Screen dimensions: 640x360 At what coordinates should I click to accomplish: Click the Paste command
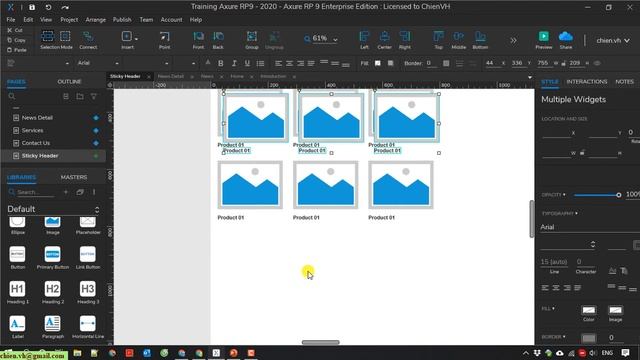[17, 50]
